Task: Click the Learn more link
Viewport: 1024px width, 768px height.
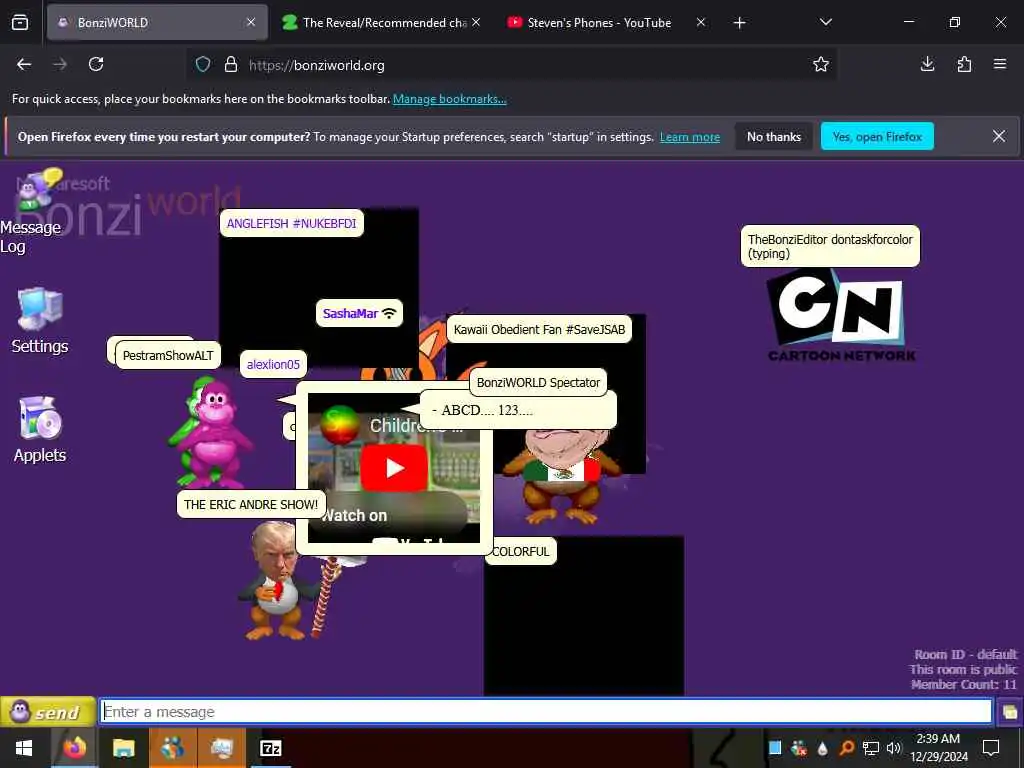Action: click(x=690, y=136)
